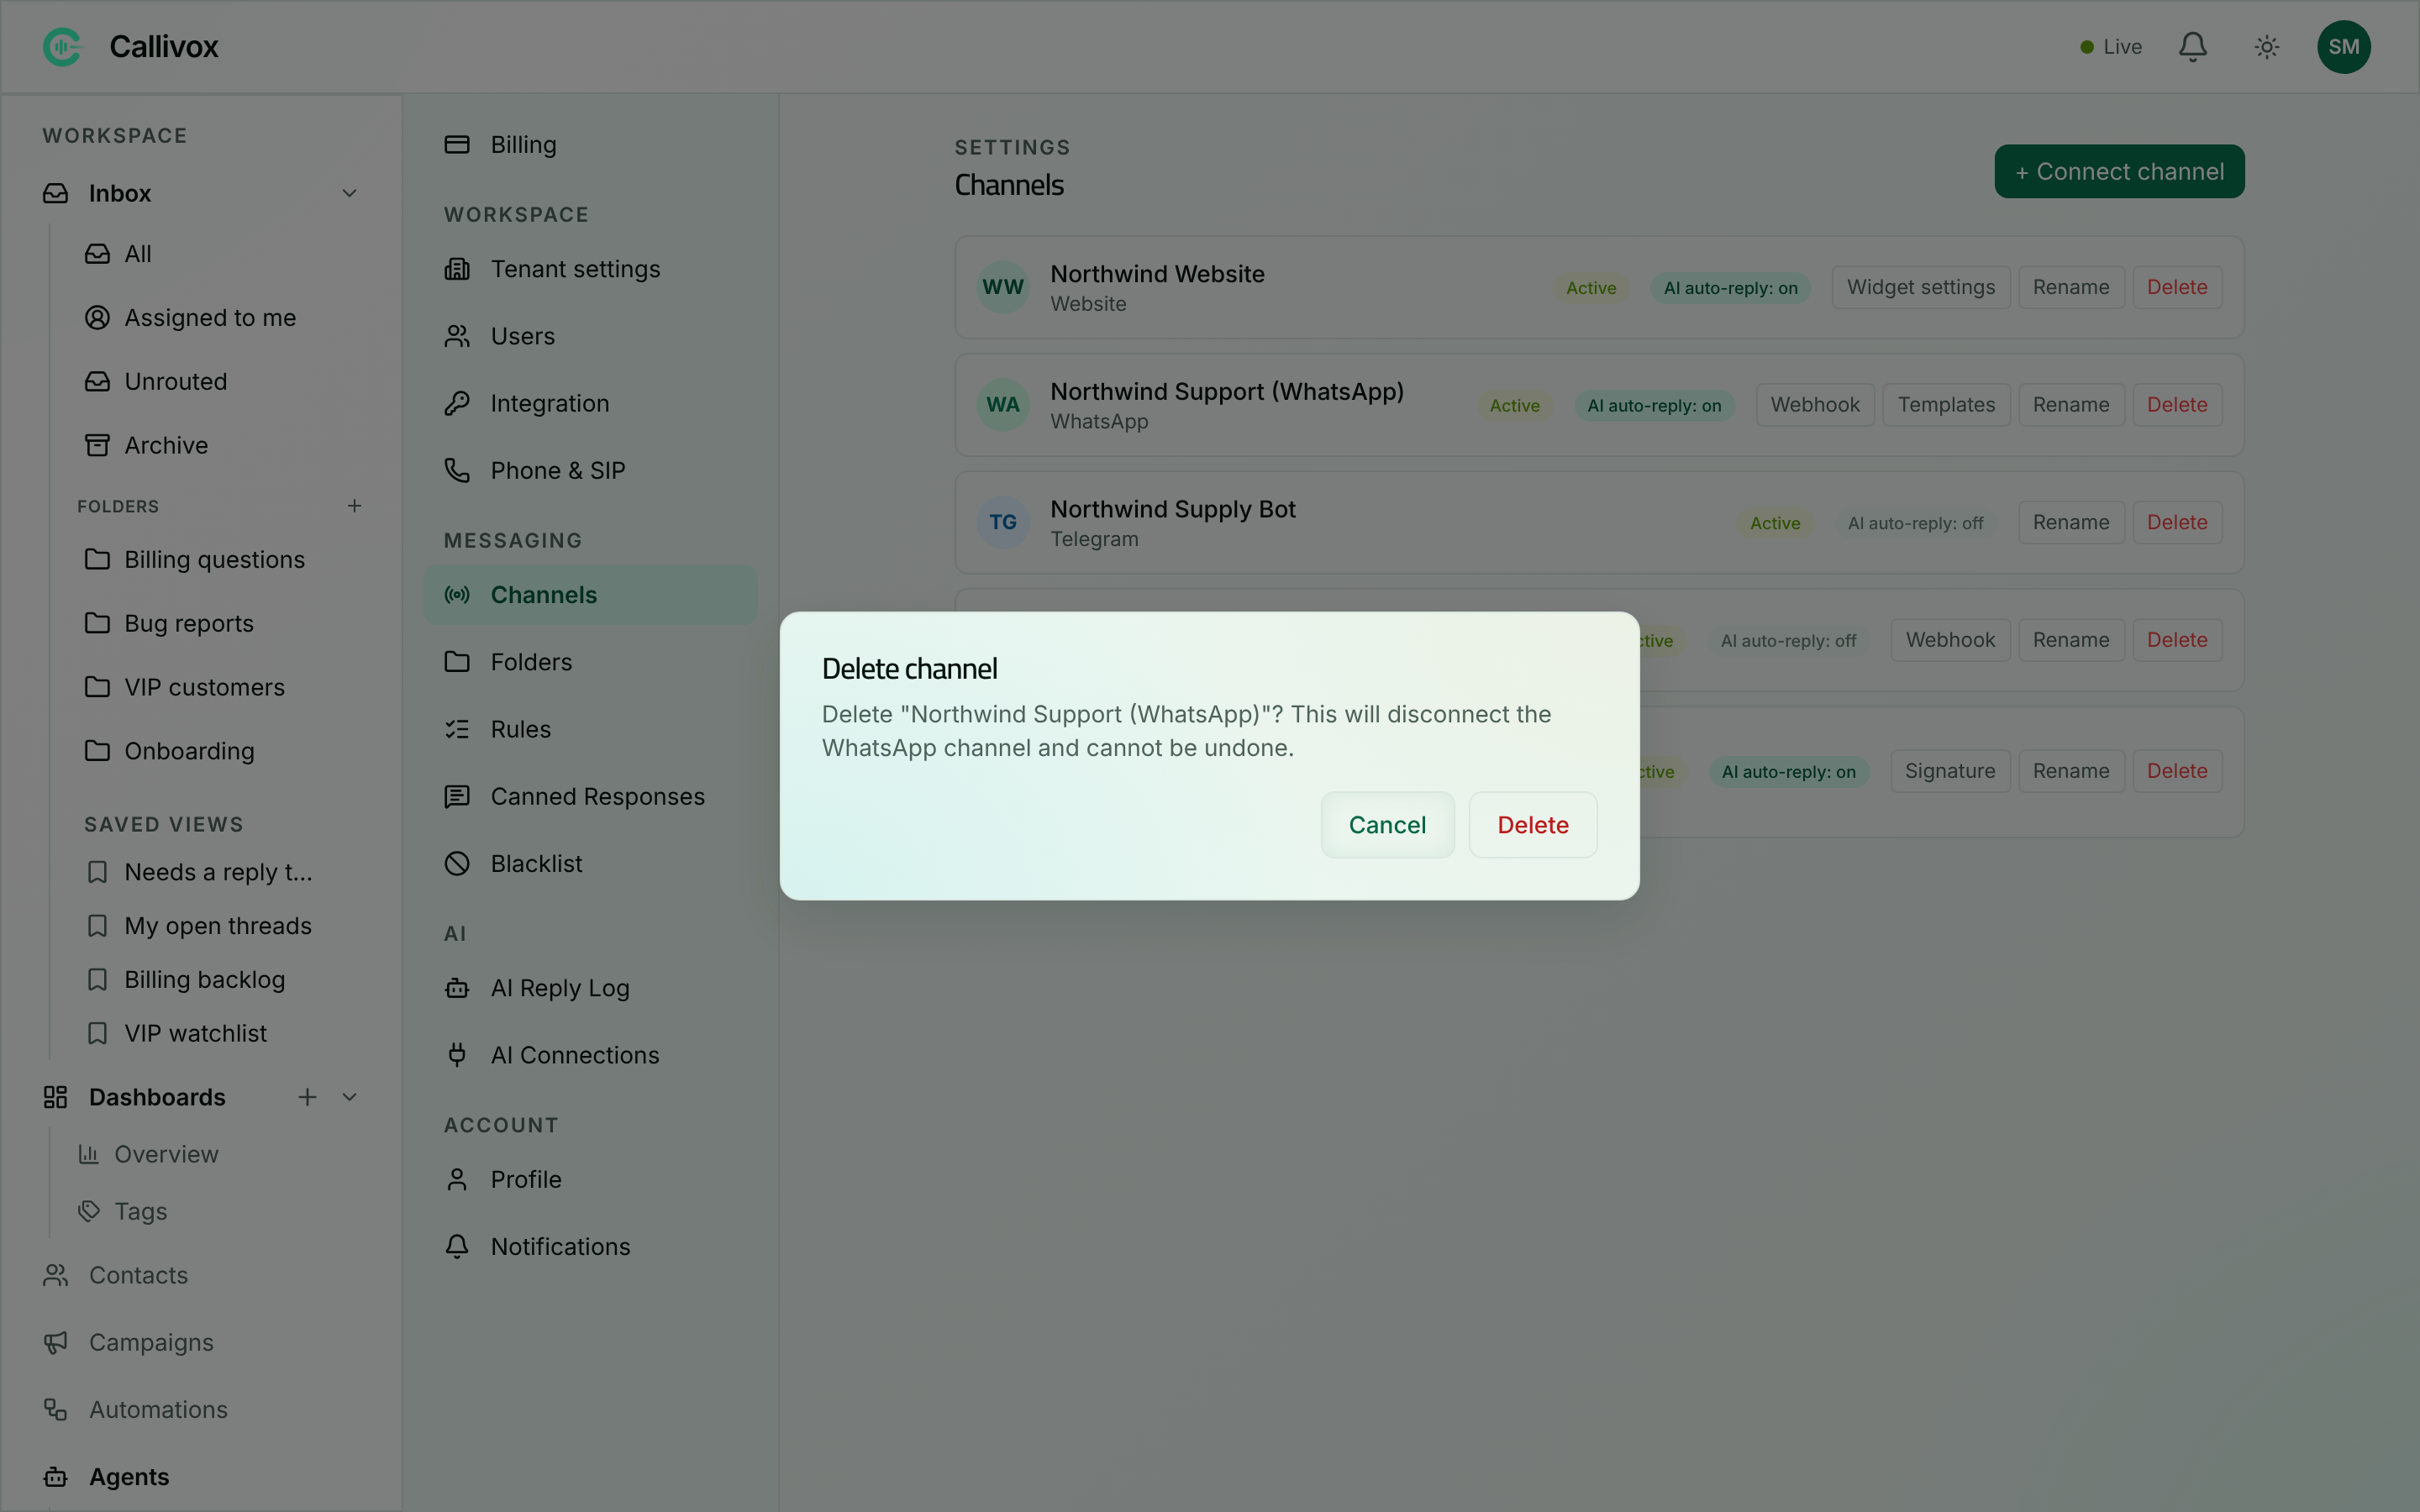Delete the Northwind Support WhatsApp row

[x=2177, y=405]
